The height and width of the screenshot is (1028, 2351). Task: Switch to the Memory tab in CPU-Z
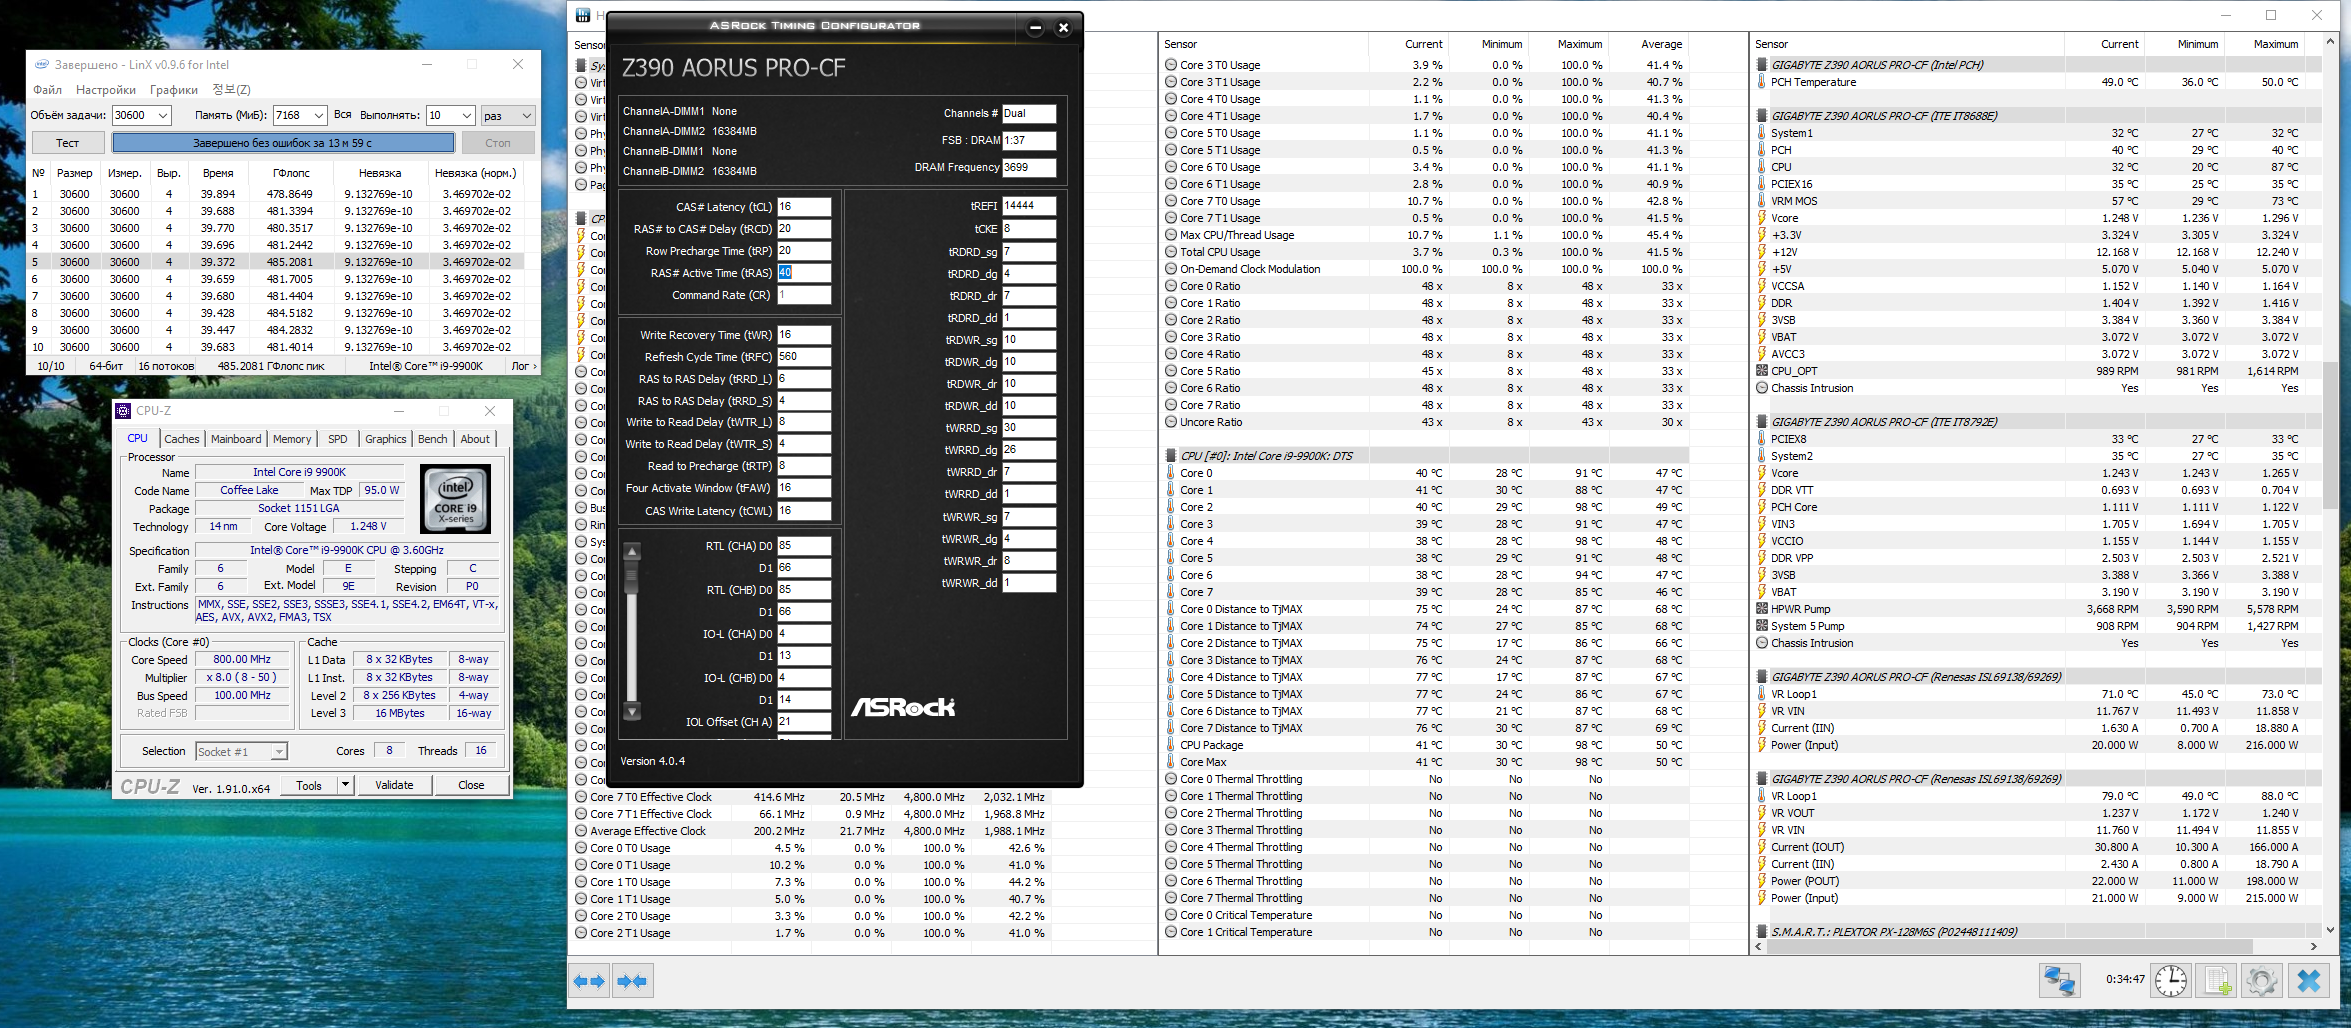(292, 439)
